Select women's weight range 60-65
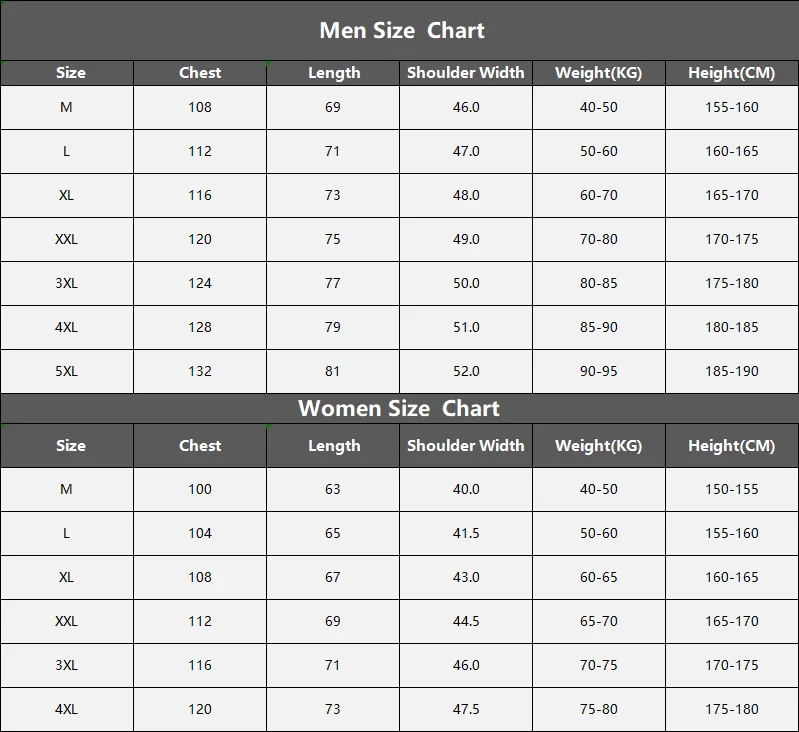The width and height of the screenshot is (799, 732). [598, 577]
